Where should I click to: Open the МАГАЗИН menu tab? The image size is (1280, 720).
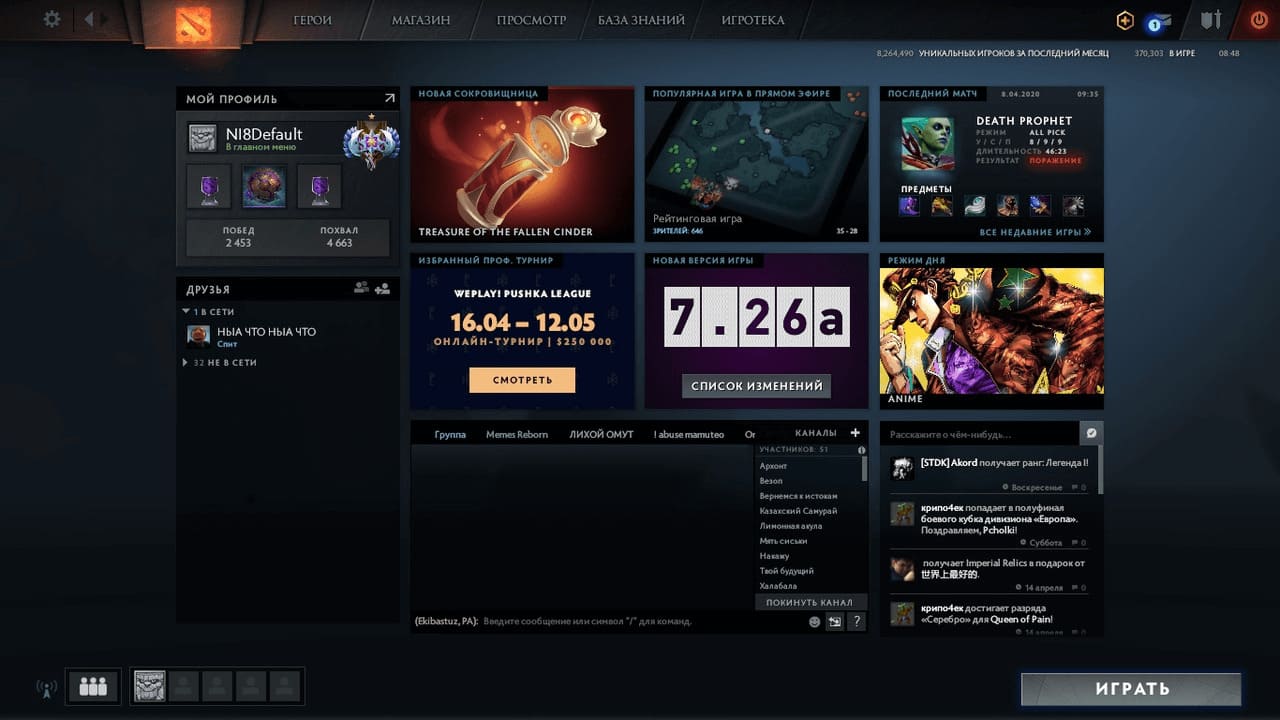pos(420,20)
